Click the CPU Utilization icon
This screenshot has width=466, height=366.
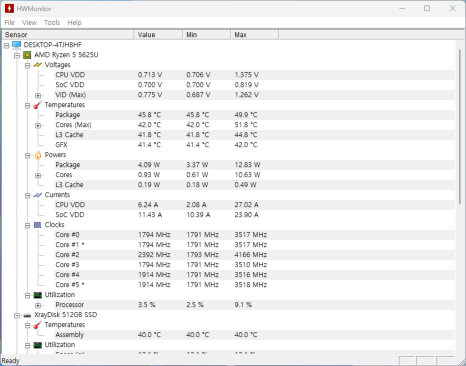[38, 295]
